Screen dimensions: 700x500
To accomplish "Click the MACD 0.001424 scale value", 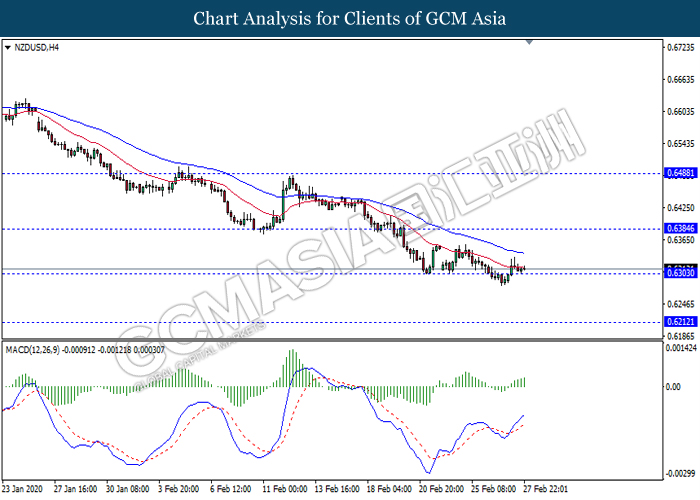I will click(681, 348).
